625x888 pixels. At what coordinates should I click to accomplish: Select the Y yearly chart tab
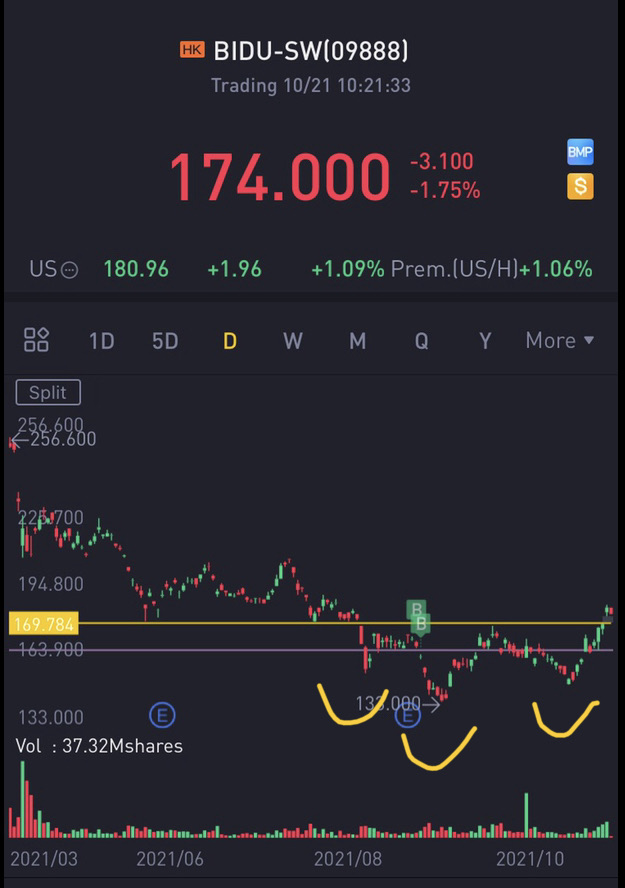[485, 341]
